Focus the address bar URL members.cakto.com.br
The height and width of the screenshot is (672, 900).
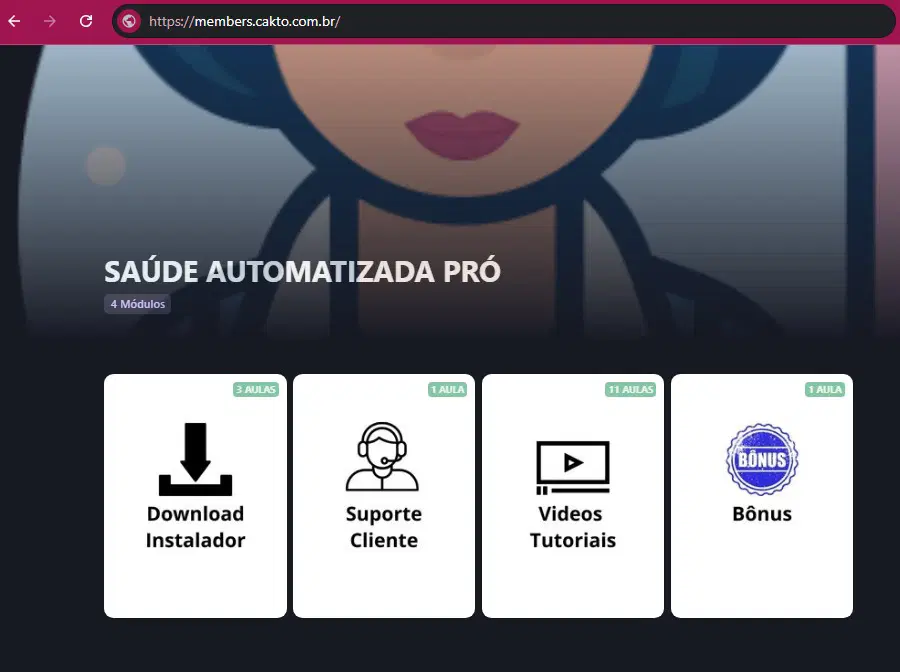505,21
